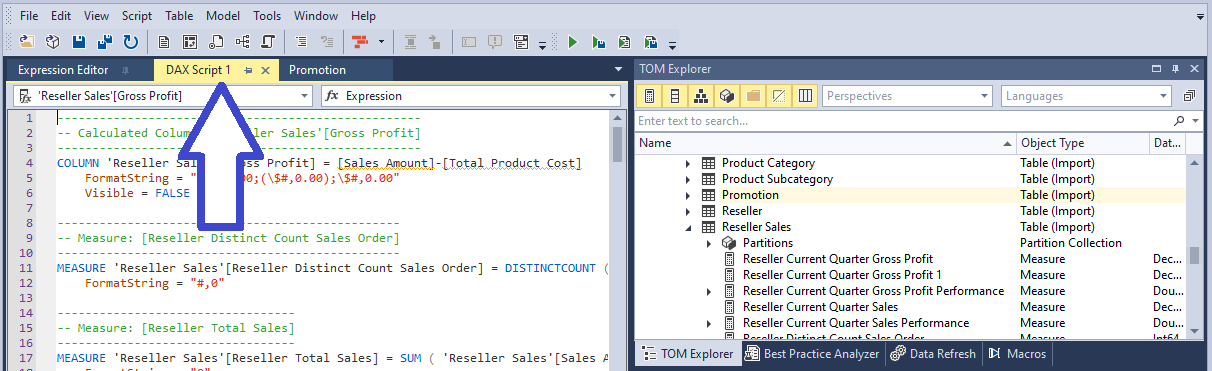Toggle Show Columns filter in TOM Explorer

tap(676, 96)
